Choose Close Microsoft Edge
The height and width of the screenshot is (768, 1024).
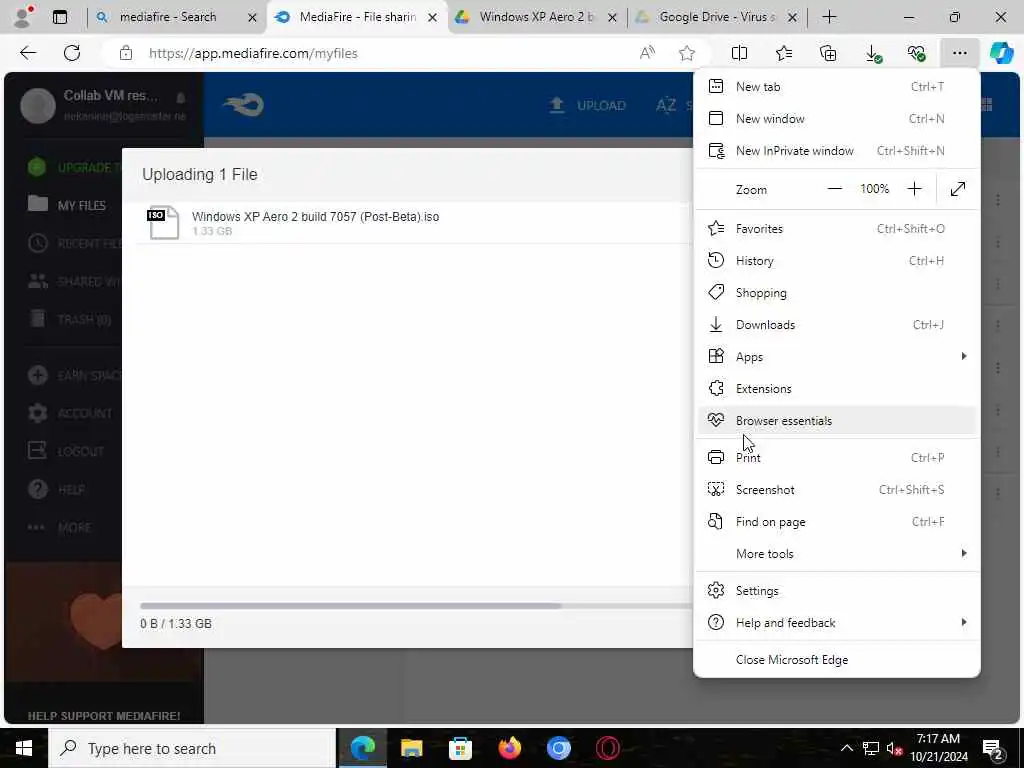click(x=837, y=660)
